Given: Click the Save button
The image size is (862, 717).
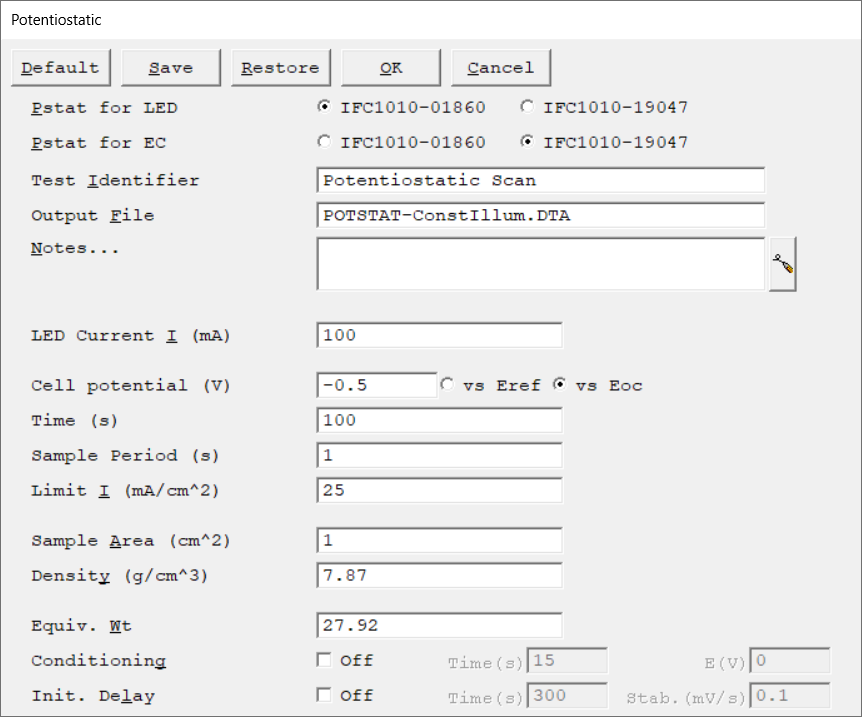Looking at the screenshot, I should click(x=171, y=68).
